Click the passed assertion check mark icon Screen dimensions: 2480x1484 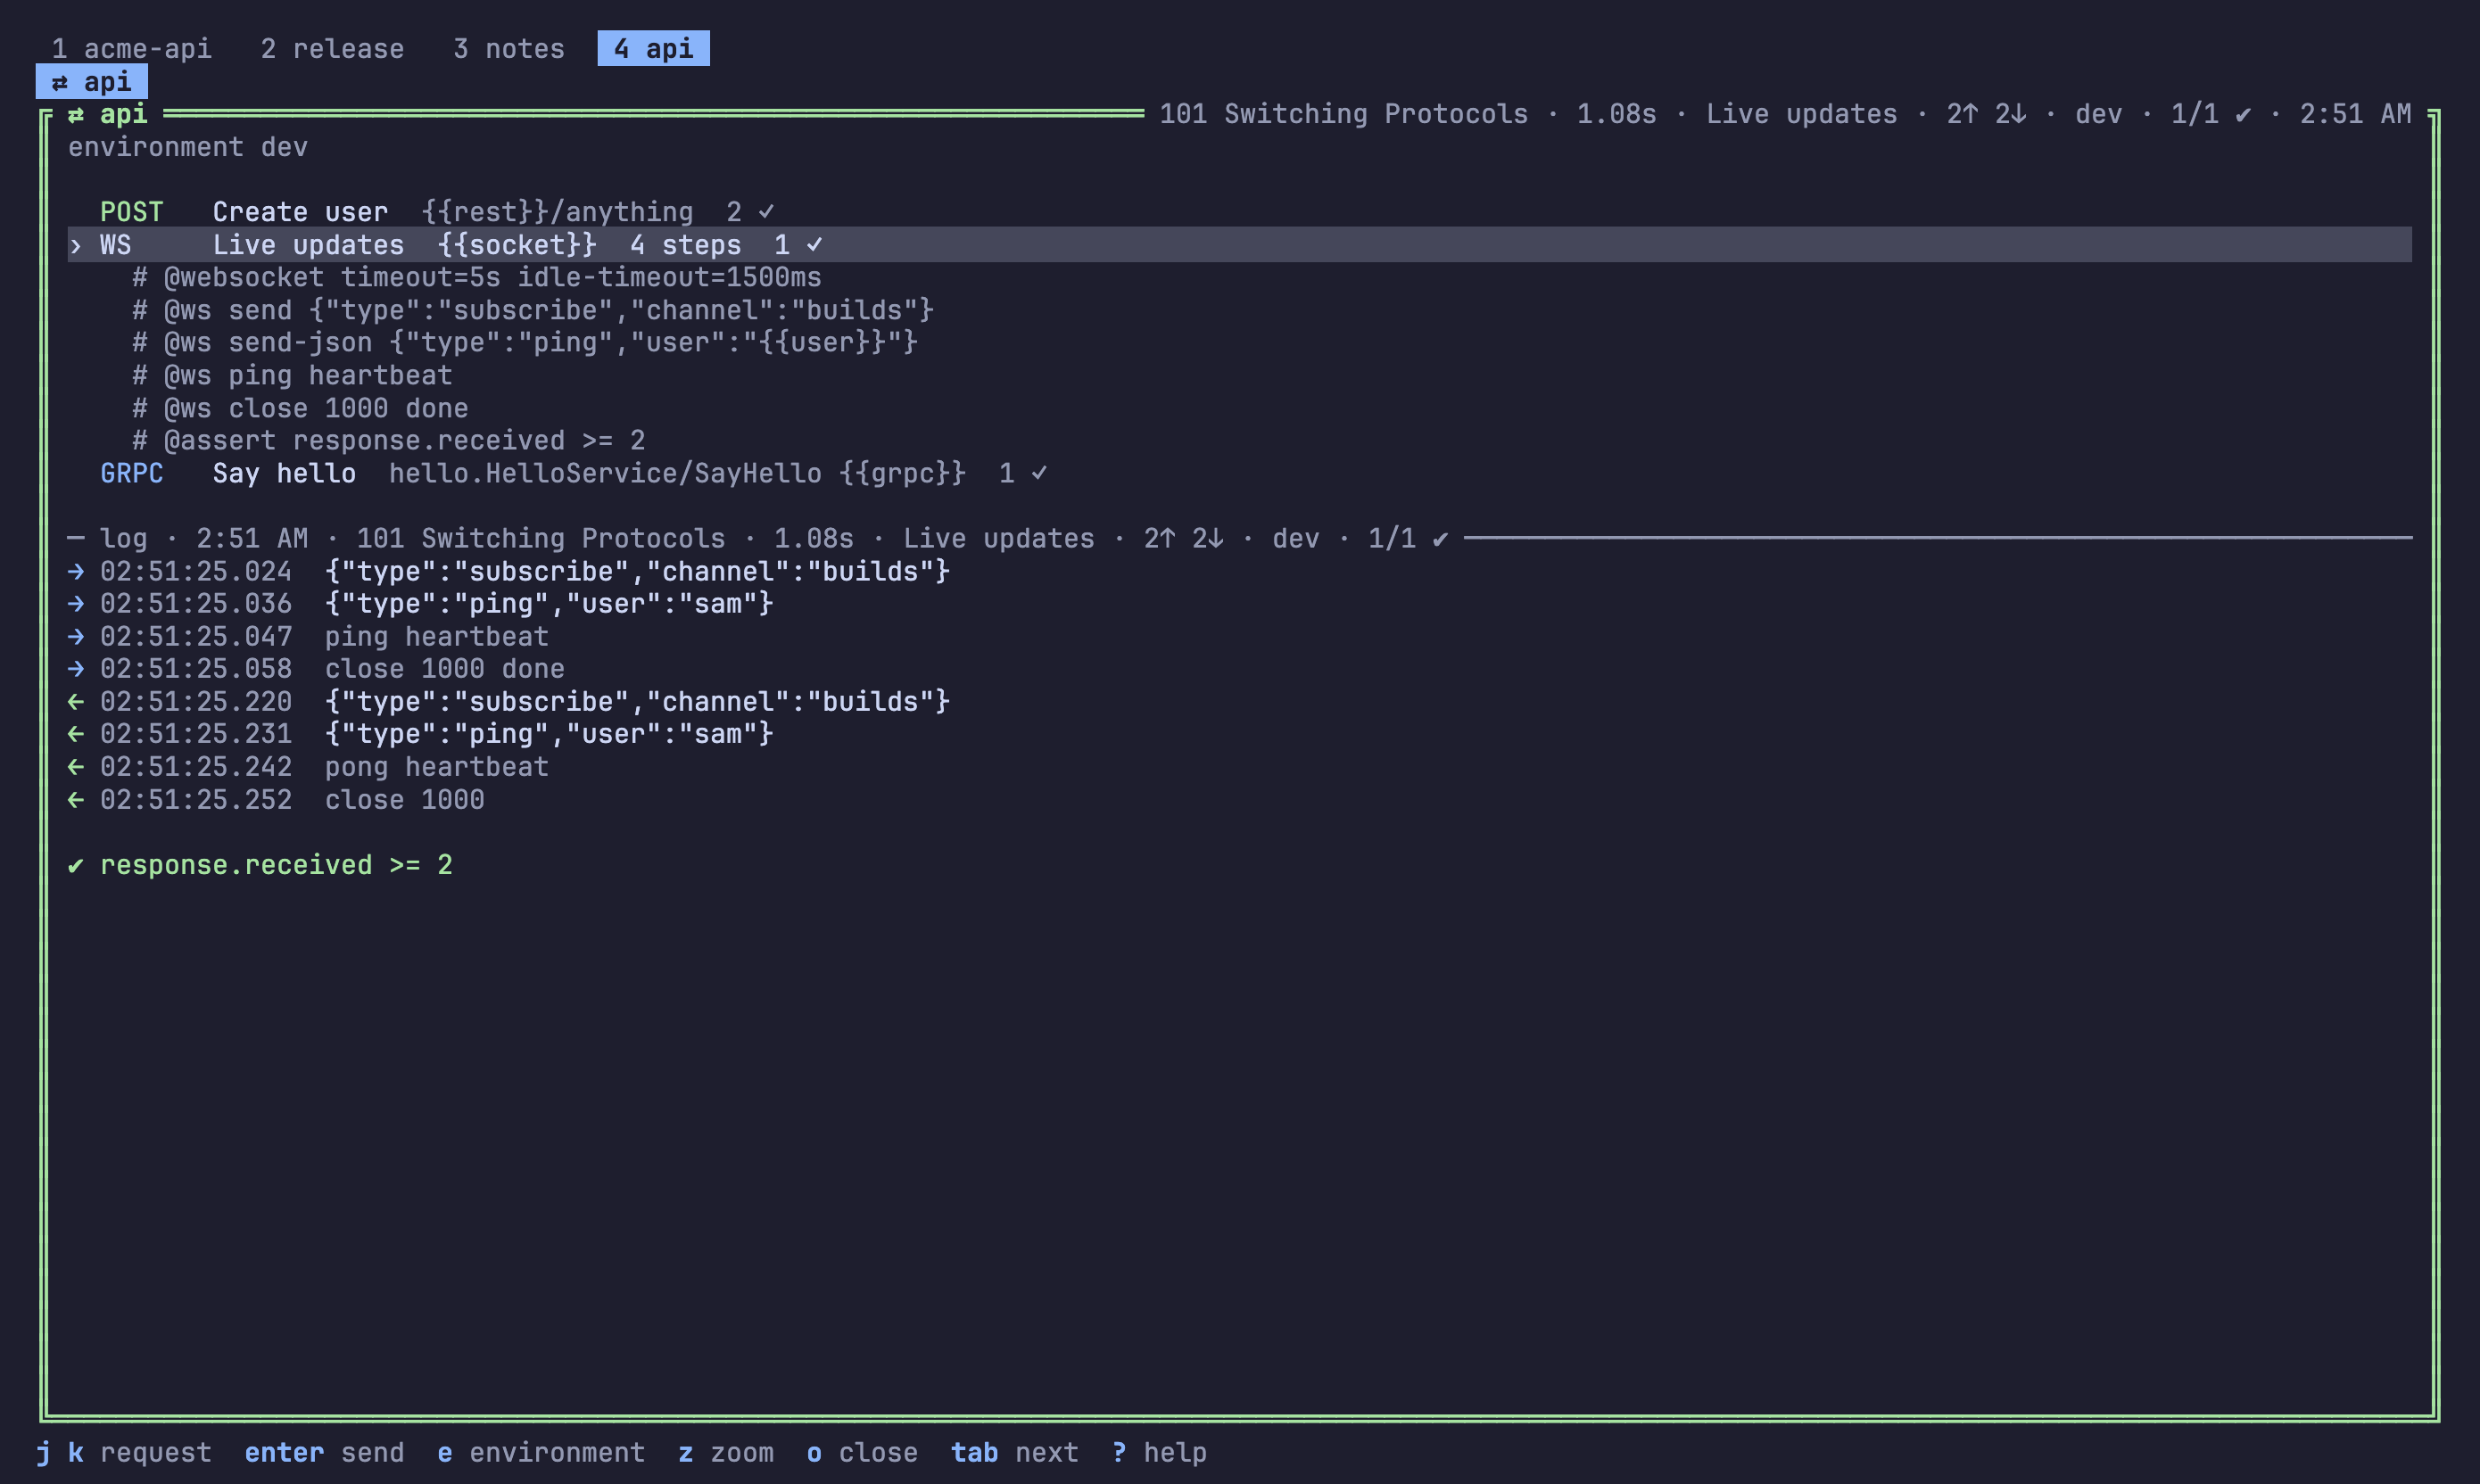click(76, 865)
